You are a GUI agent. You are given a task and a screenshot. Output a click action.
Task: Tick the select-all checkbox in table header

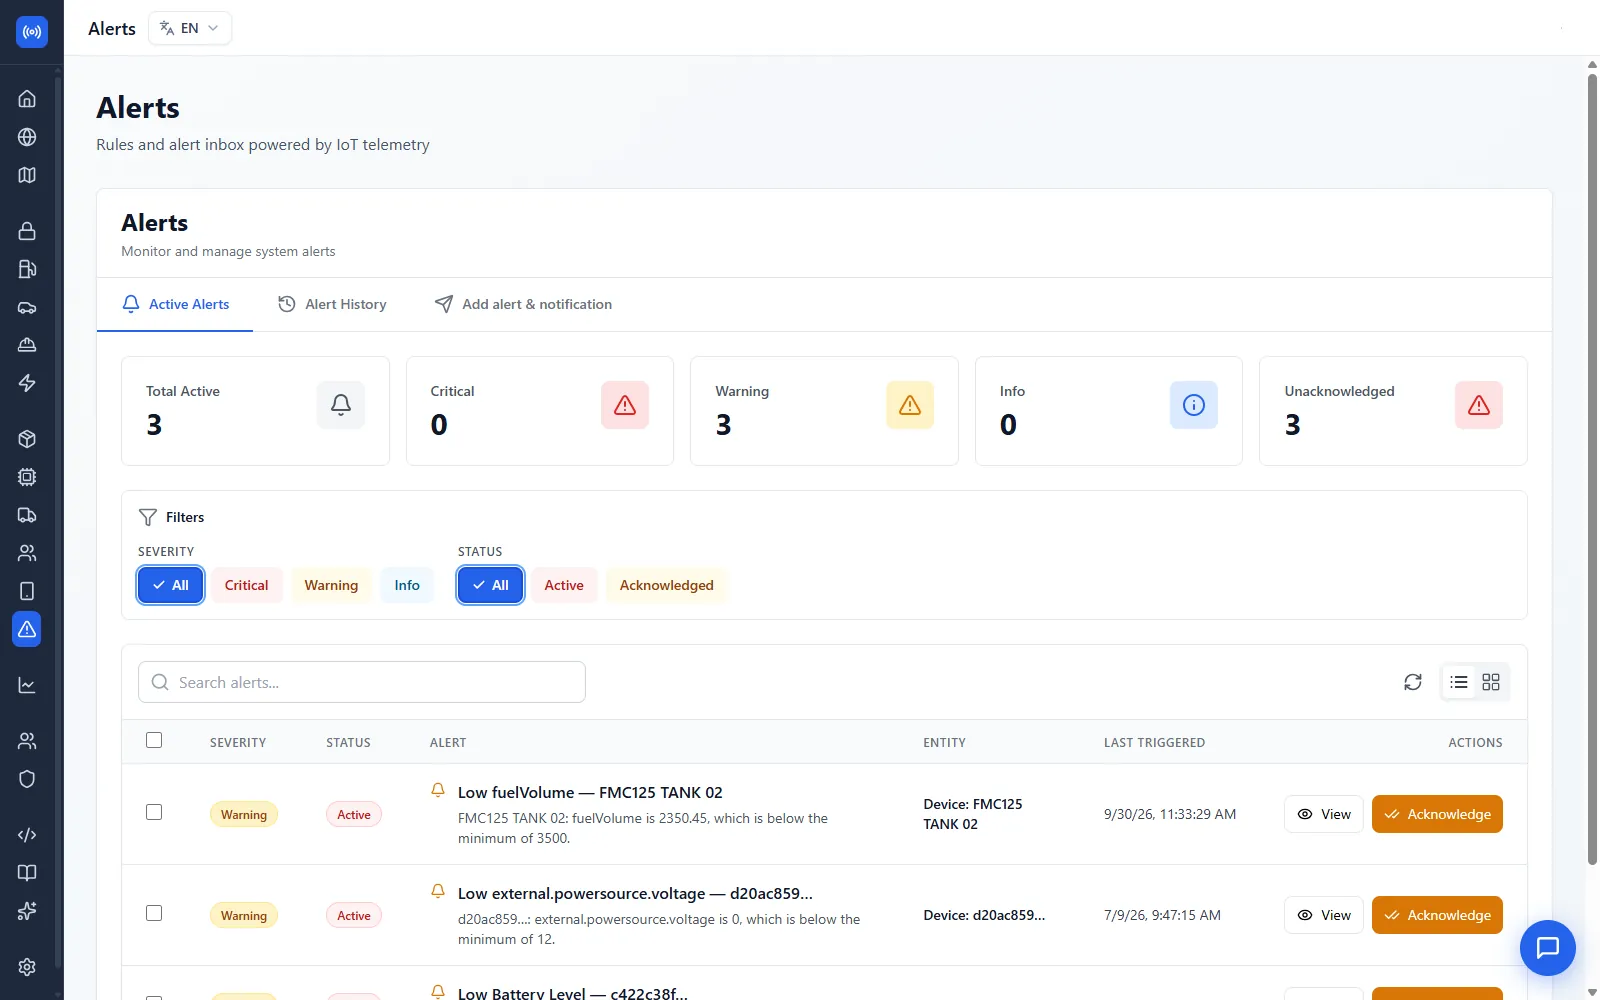click(x=154, y=740)
